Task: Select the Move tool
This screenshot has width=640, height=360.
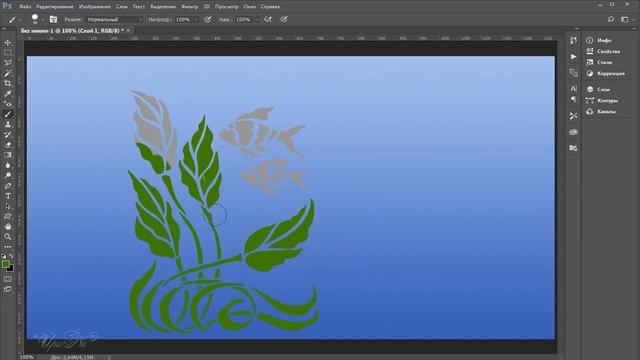Action: point(8,43)
